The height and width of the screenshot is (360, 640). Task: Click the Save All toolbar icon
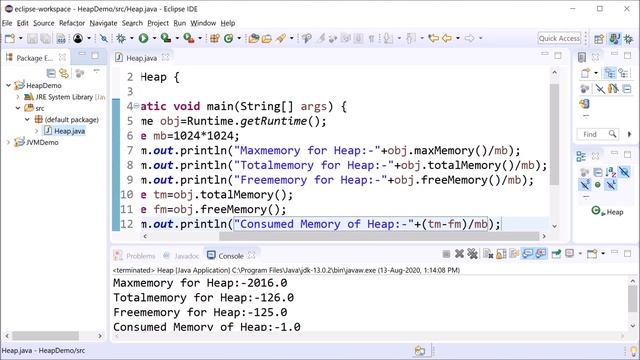[46, 38]
